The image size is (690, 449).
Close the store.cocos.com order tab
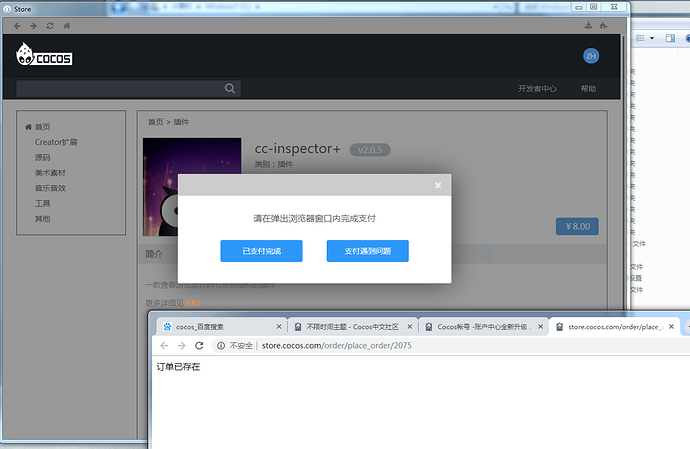(671, 327)
